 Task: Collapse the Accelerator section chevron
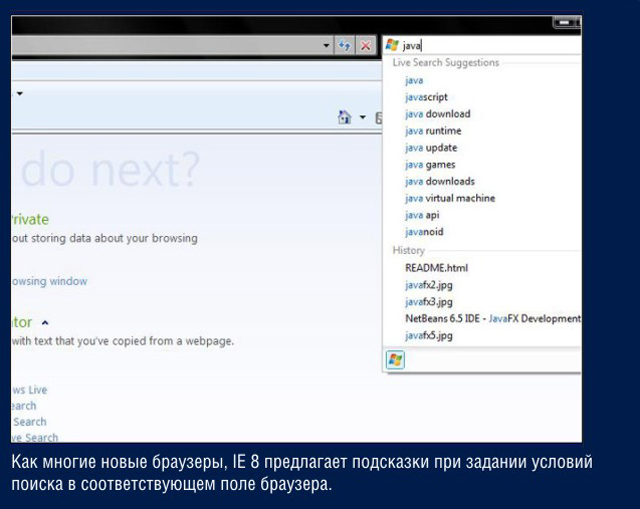(x=45, y=323)
